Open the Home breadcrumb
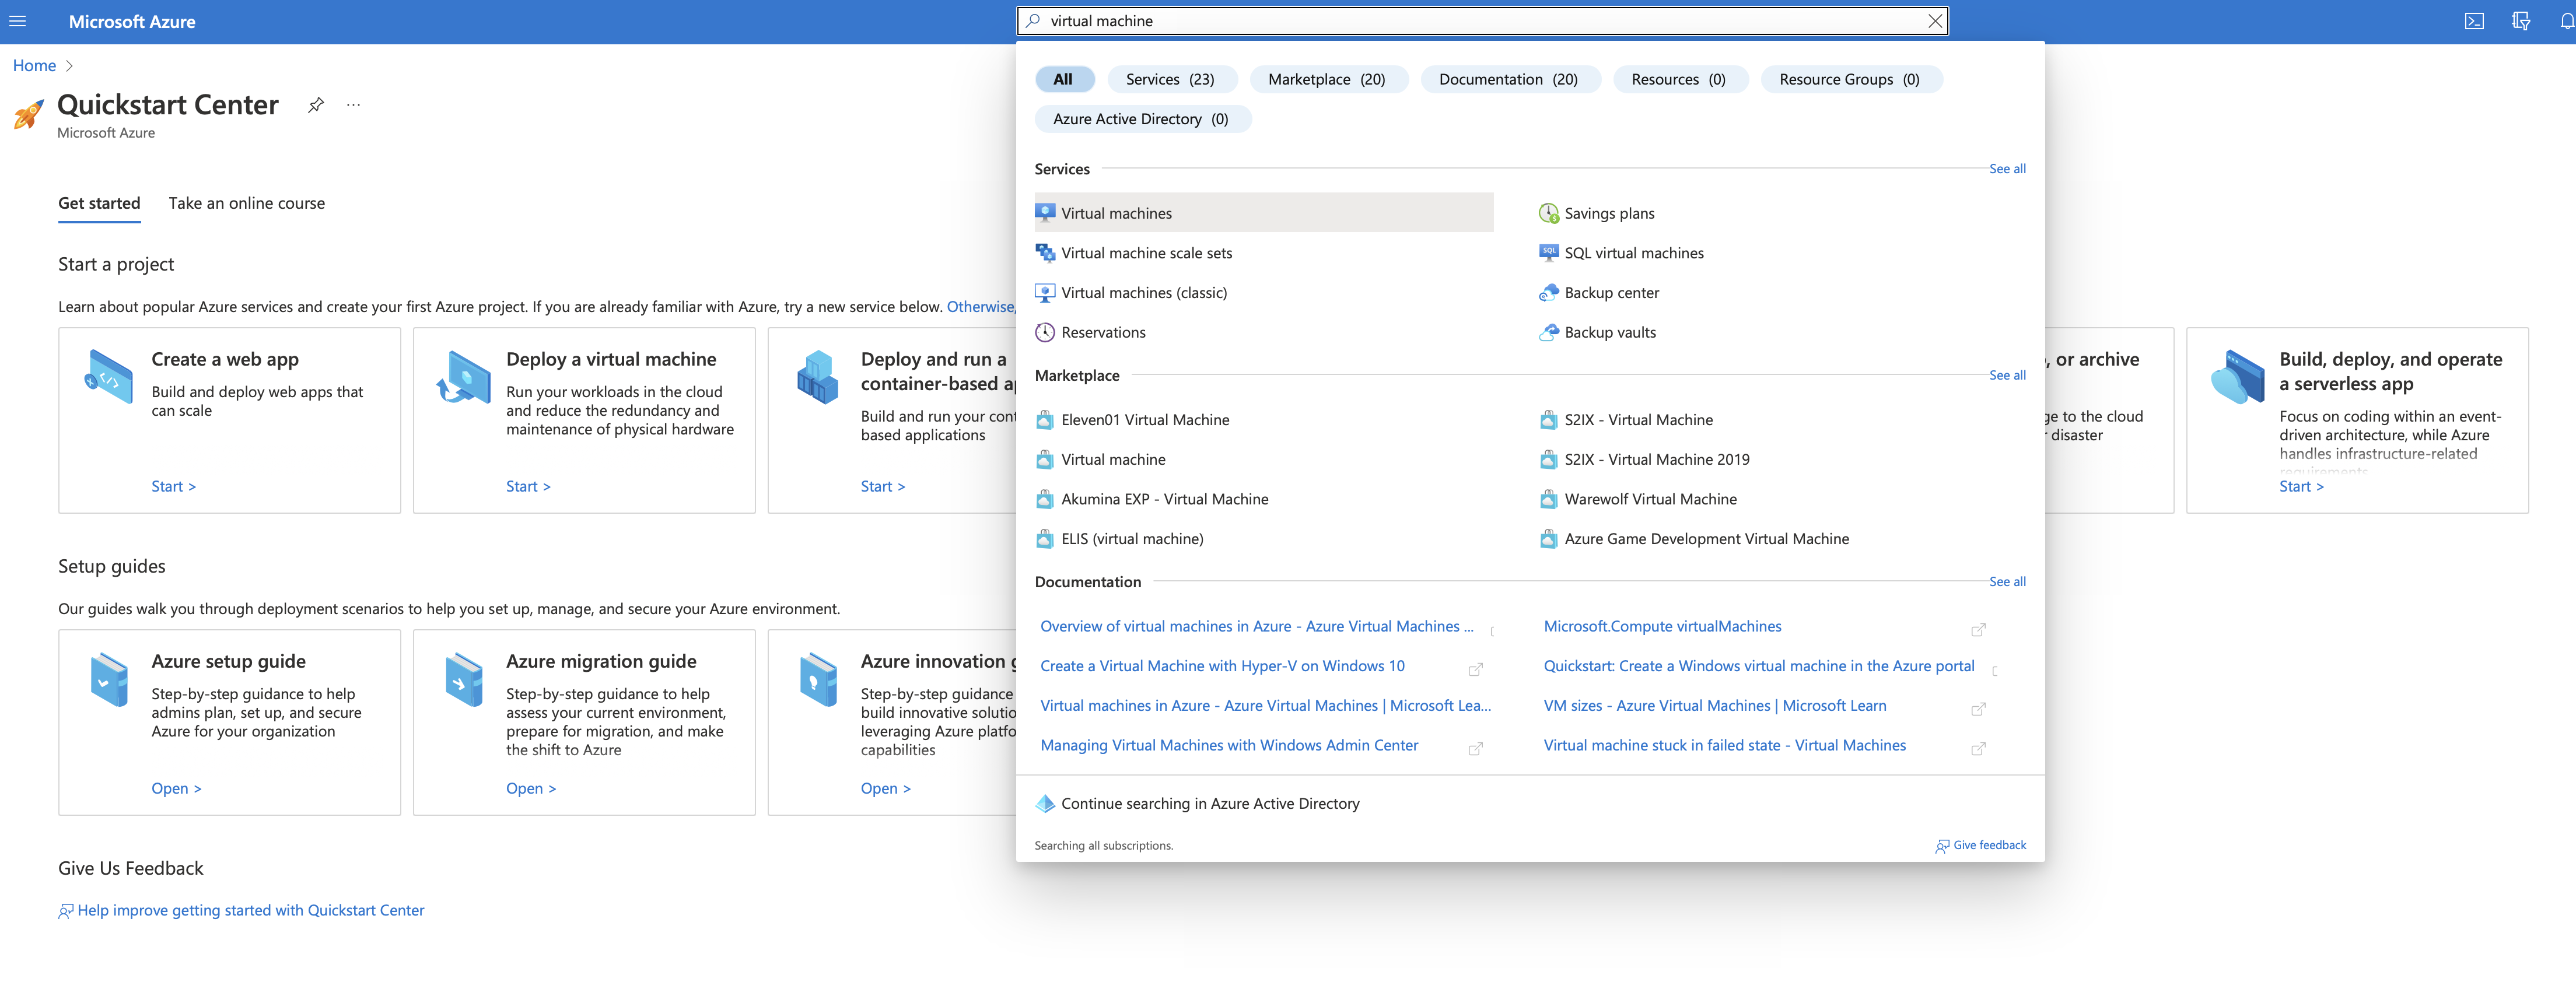Viewport: 2576px width, 982px height. click(x=33, y=65)
